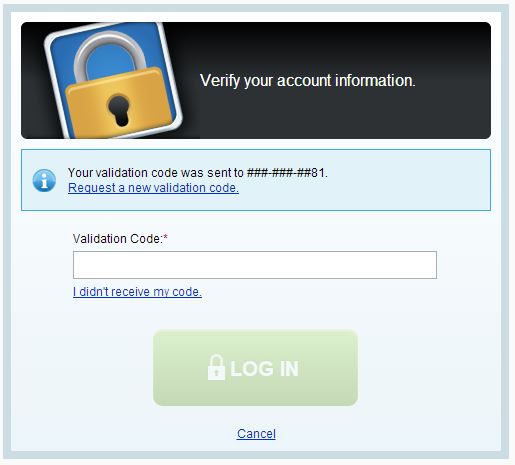The image size is (515, 465).
Task: Click the black keyhole on the padlock
Action: [x=119, y=110]
